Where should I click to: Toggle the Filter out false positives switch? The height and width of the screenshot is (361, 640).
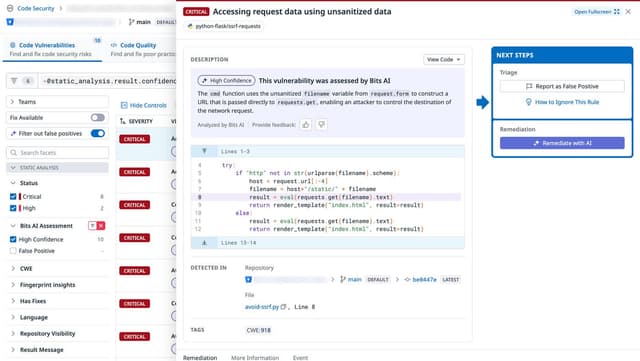(x=98, y=134)
